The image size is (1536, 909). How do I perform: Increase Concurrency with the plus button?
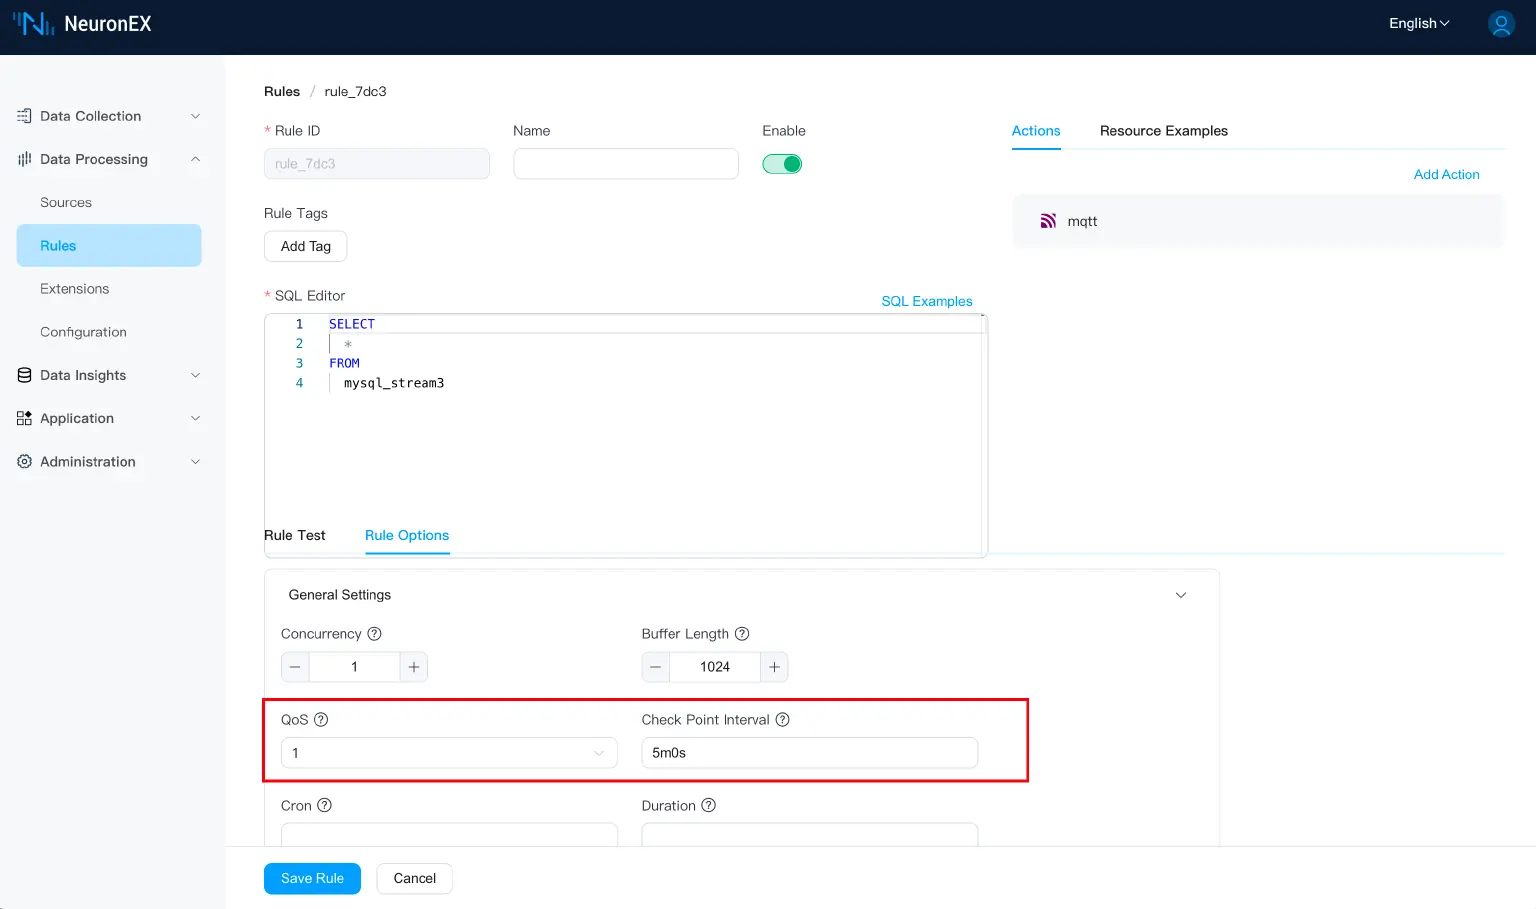414,667
